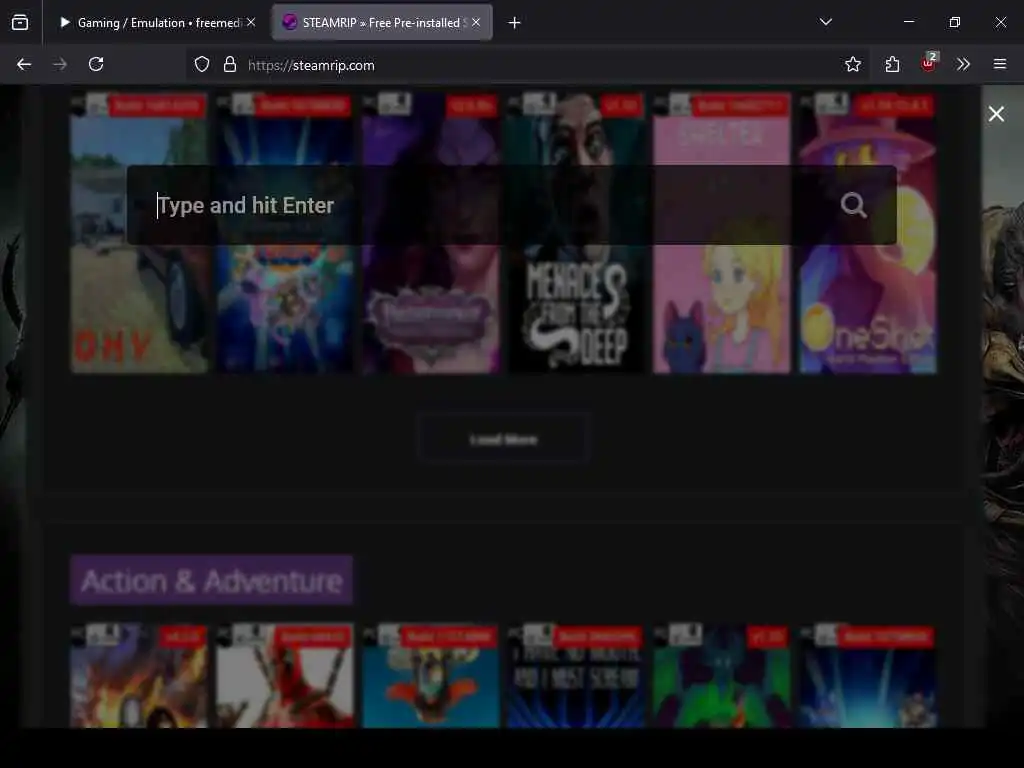The image size is (1024, 768).
Task: Open Menace from the Deep game cover
Action: [x=577, y=233]
